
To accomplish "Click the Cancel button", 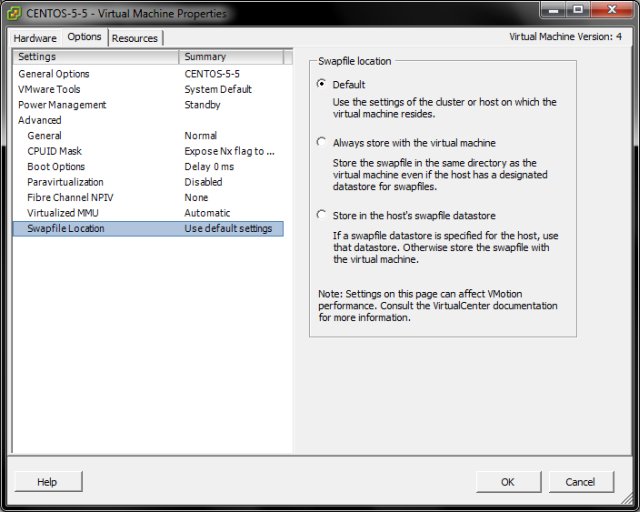I will [x=581, y=482].
